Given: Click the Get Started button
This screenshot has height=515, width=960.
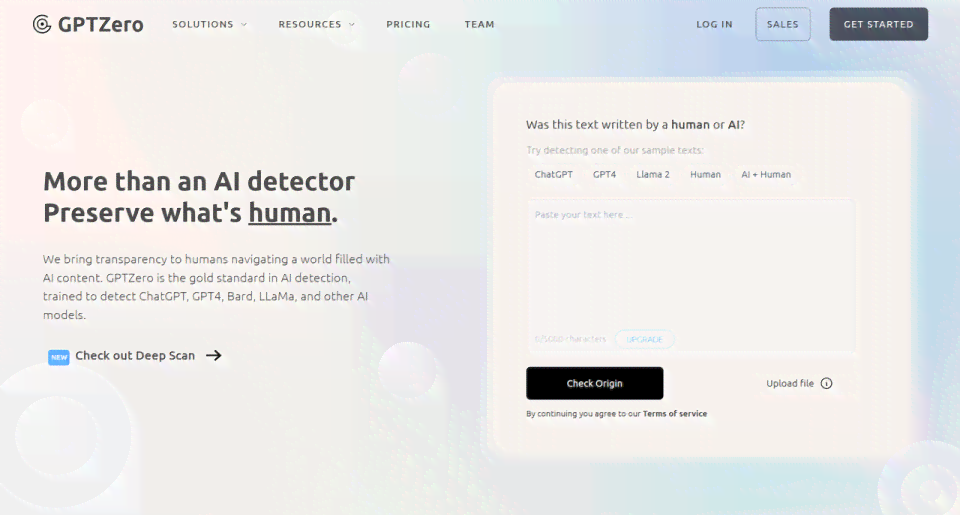Looking at the screenshot, I should click(x=879, y=24).
